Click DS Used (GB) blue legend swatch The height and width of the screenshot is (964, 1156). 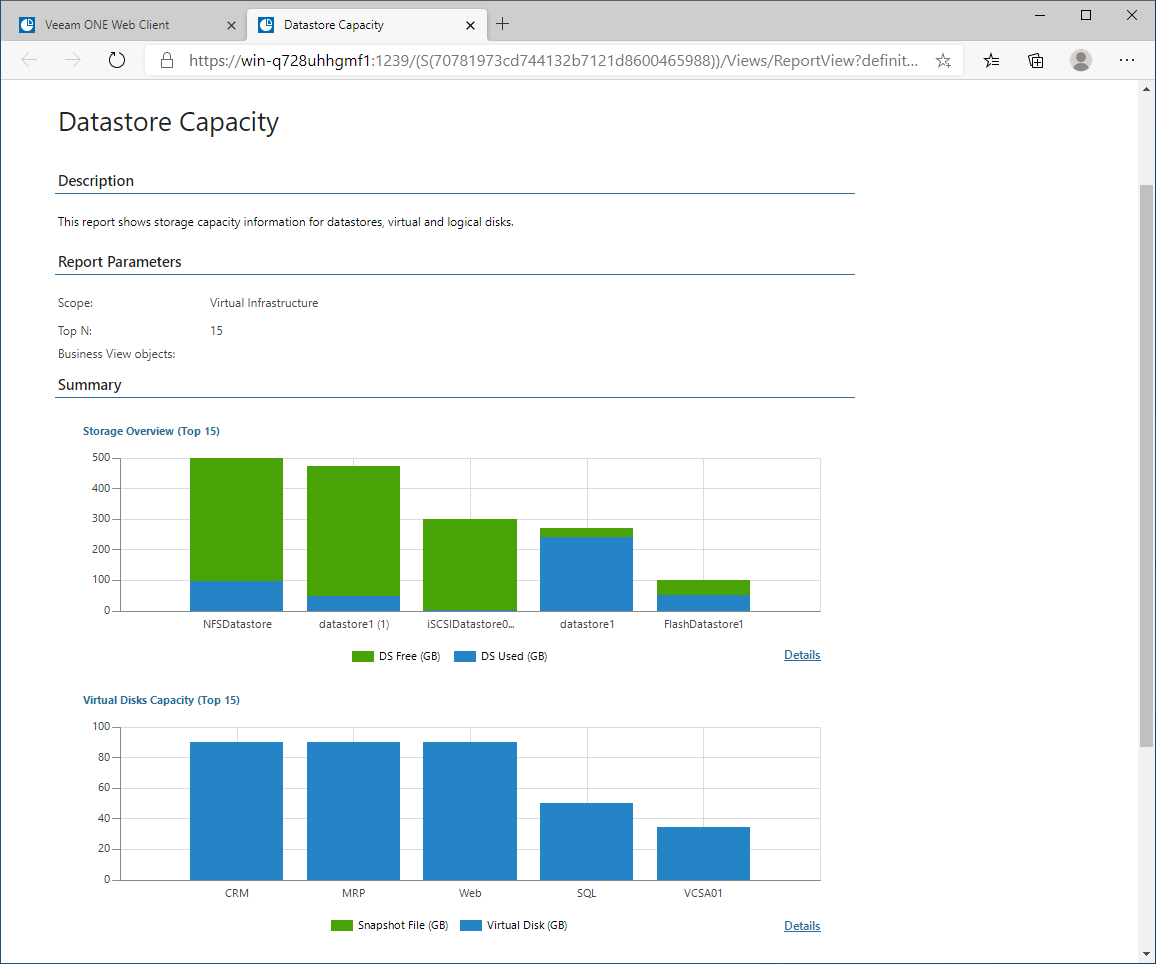(x=464, y=657)
